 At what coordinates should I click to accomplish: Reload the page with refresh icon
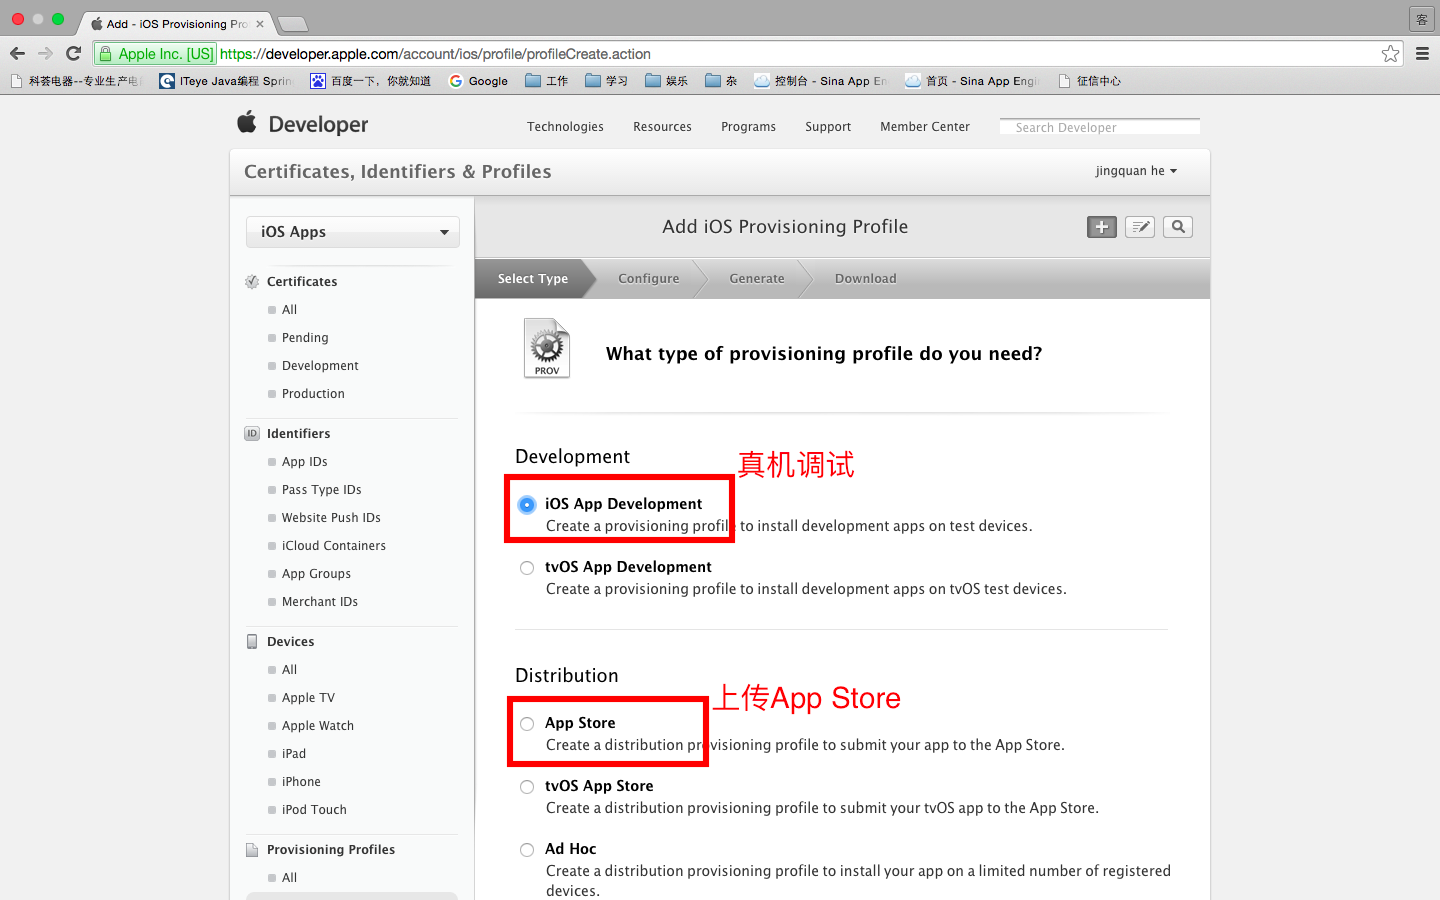73,54
